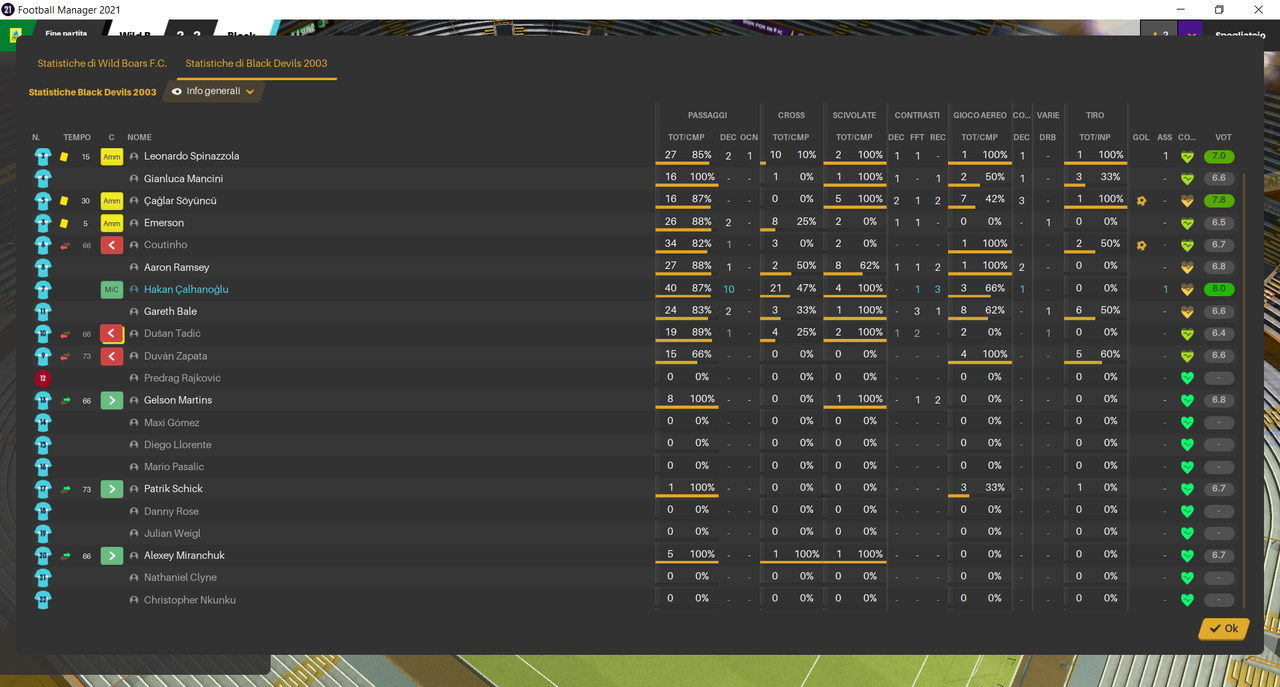Click TIRO column group header

click(x=1095, y=115)
